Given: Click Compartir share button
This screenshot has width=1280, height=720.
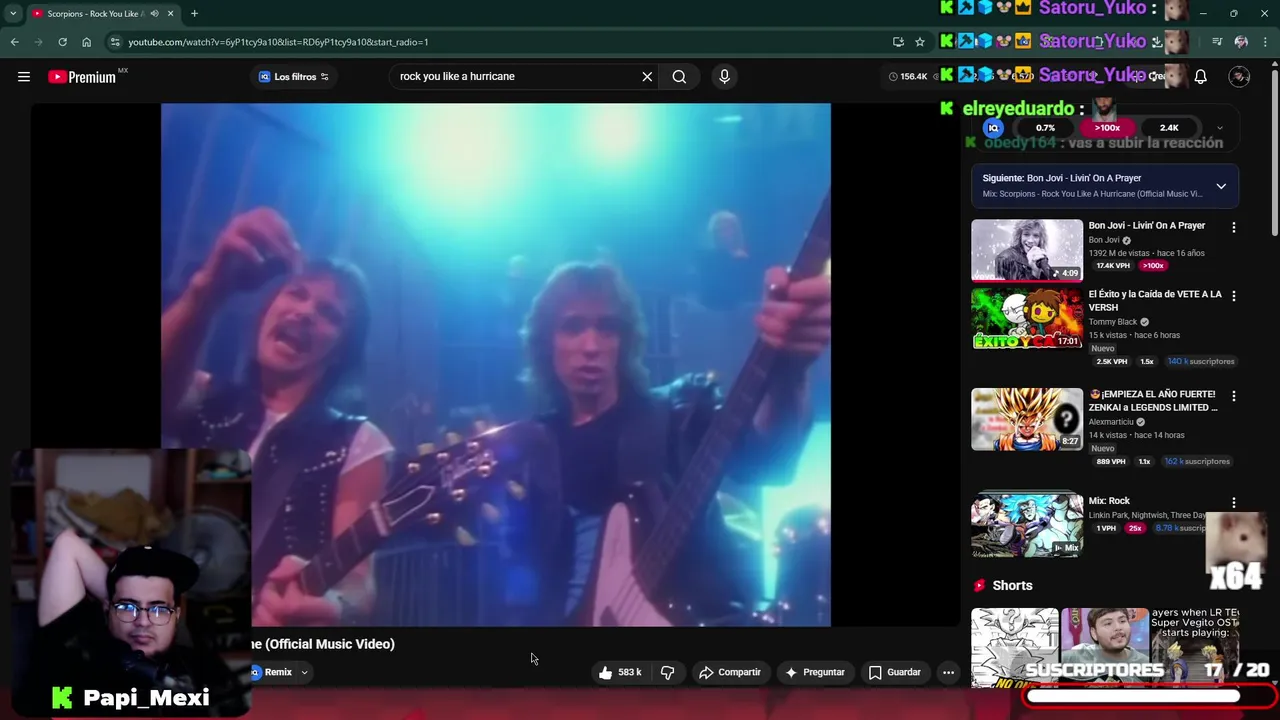Looking at the screenshot, I should [730, 673].
